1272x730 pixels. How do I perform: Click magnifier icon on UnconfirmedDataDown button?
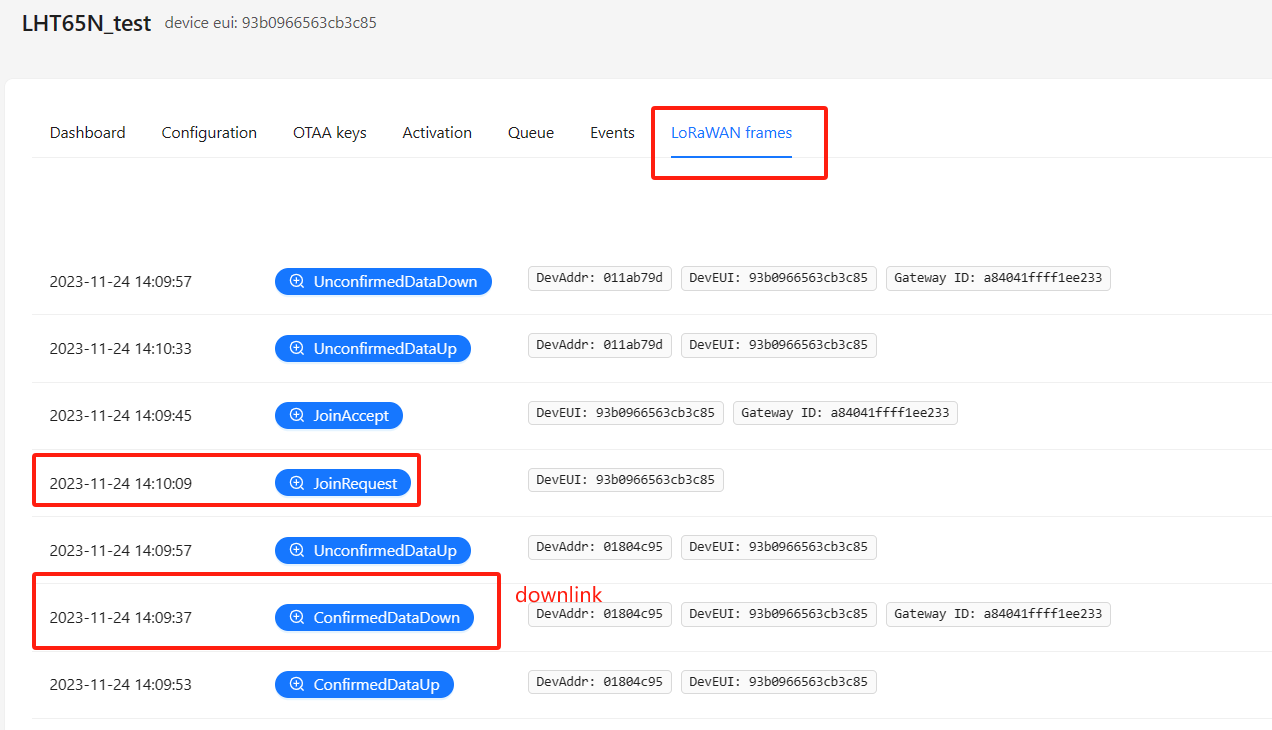[x=297, y=282]
